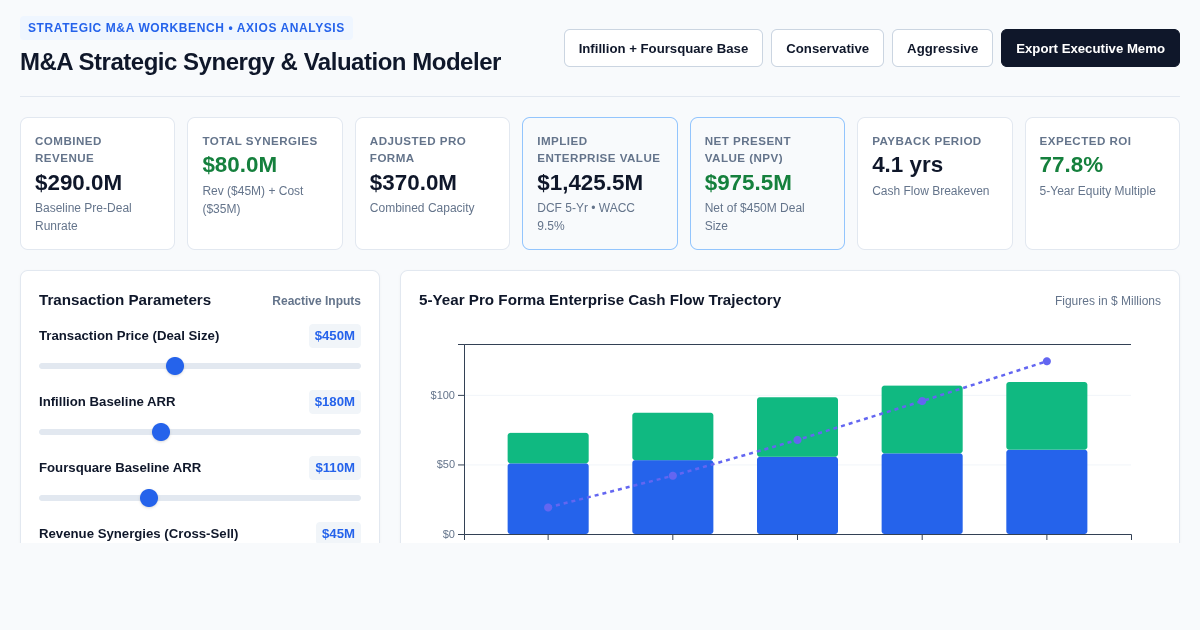The width and height of the screenshot is (1200, 630).
Task: Click the Rev ($45M) + Cost ($35M) caption
Action: 253,200
